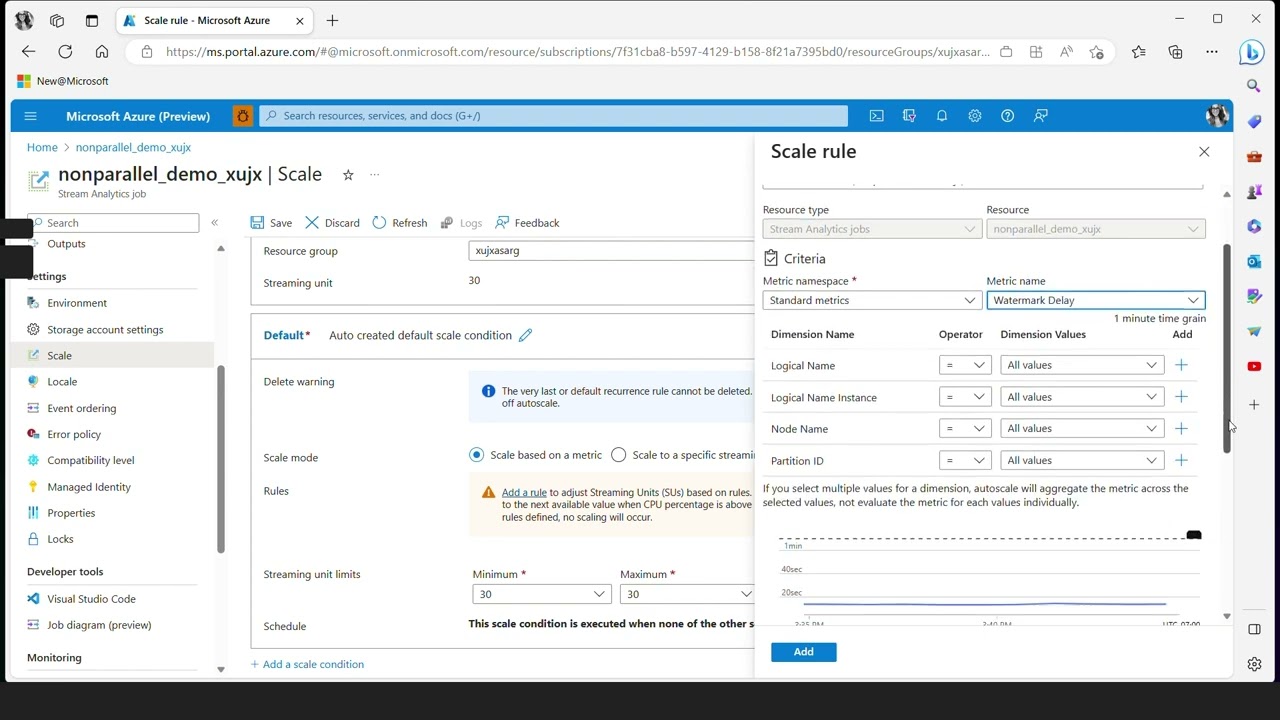Screen dimensions: 1280x720
Task: Go to Home breadcrumb link
Action: tap(42, 147)
